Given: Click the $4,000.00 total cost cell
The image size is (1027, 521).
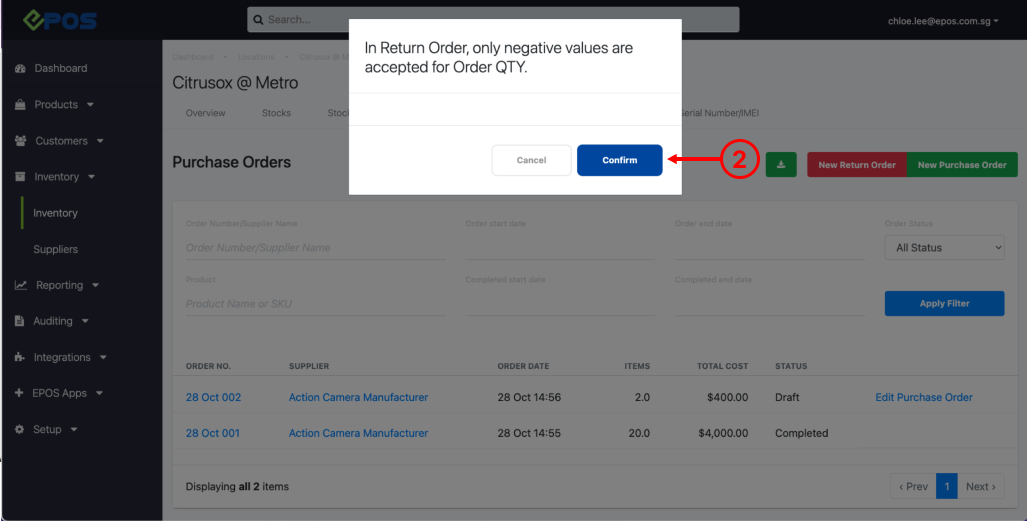Looking at the screenshot, I should [722, 433].
